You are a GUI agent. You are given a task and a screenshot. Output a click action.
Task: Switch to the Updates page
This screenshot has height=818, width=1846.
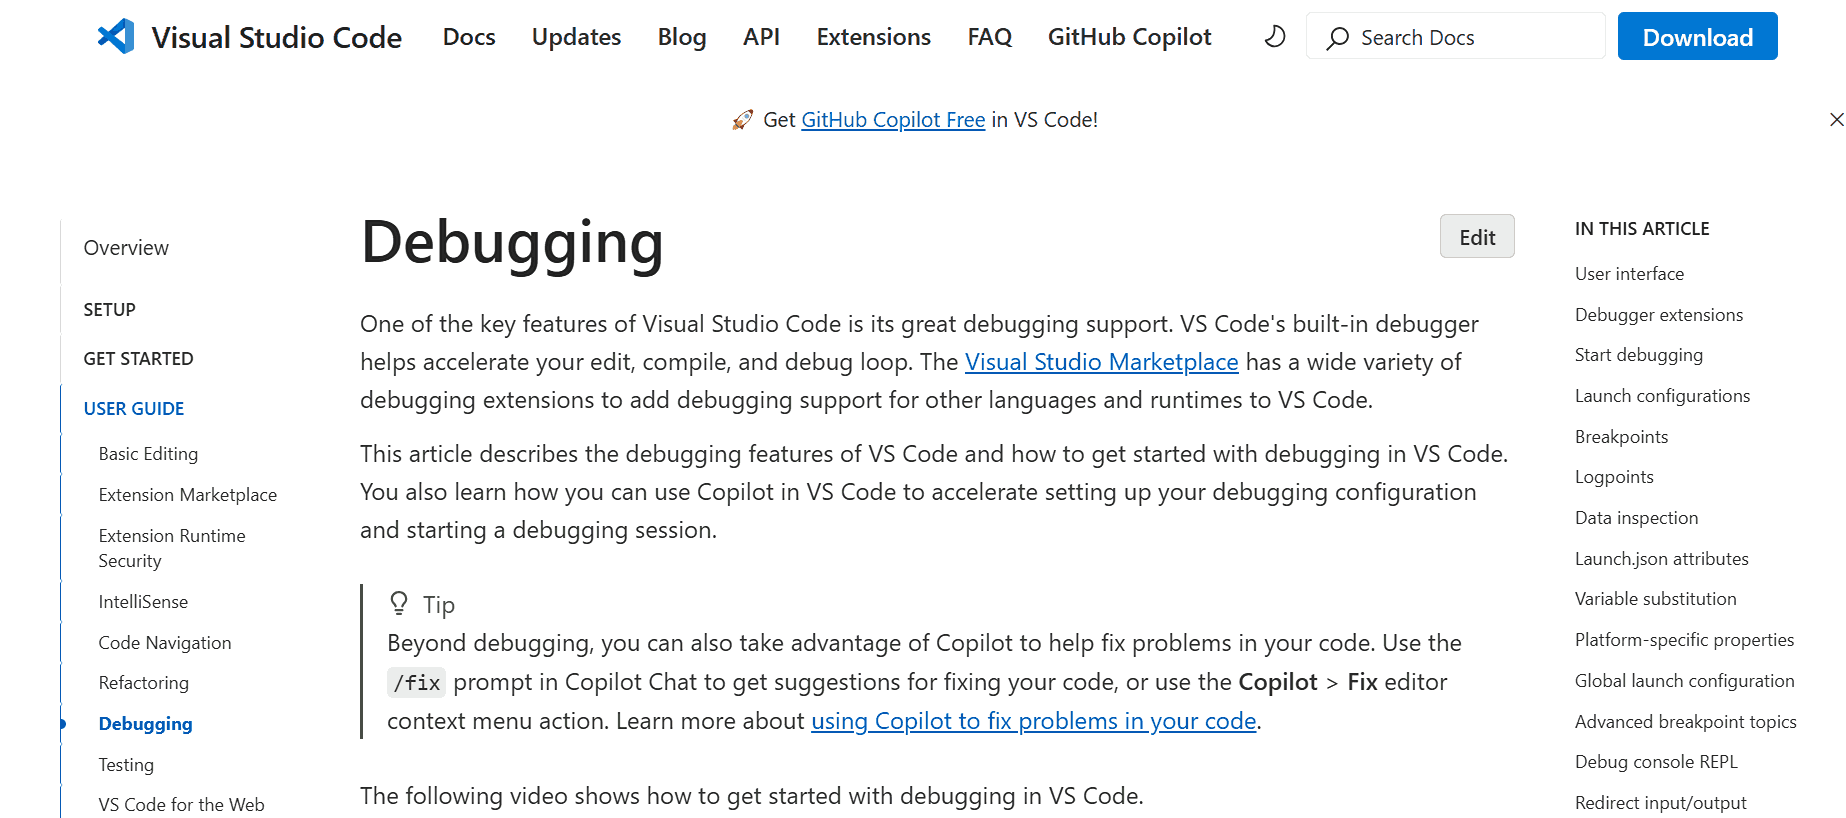click(576, 37)
